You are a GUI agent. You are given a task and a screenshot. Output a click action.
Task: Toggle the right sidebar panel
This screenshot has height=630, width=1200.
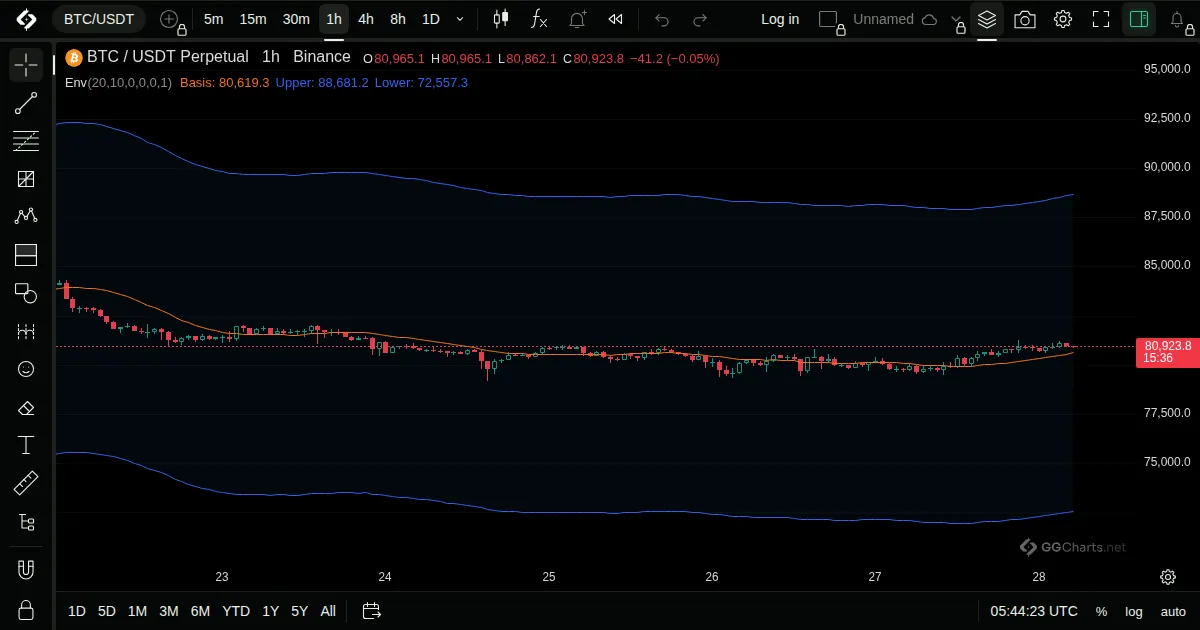click(x=1139, y=19)
